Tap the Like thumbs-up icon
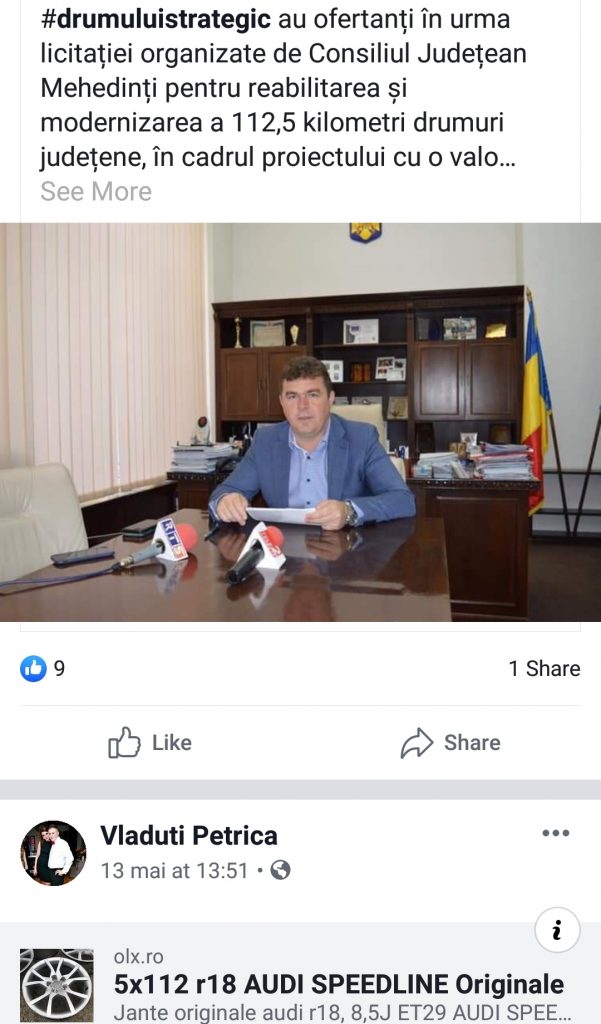This screenshot has height=1024, width=601. click(124, 743)
